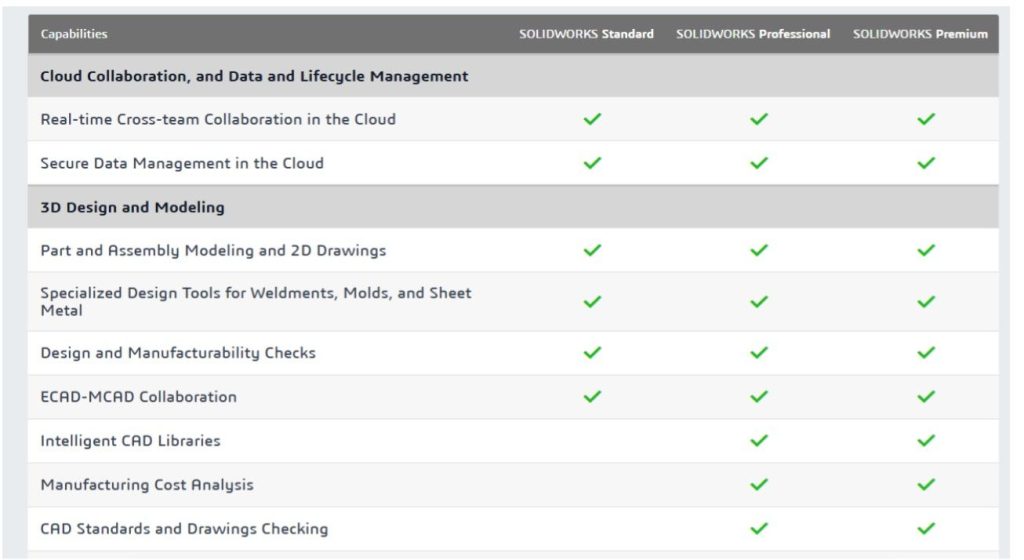The width and height of the screenshot is (1024, 560).
Task: Click the Secure Data Management in the Cloud label
Action: click(182, 163)
